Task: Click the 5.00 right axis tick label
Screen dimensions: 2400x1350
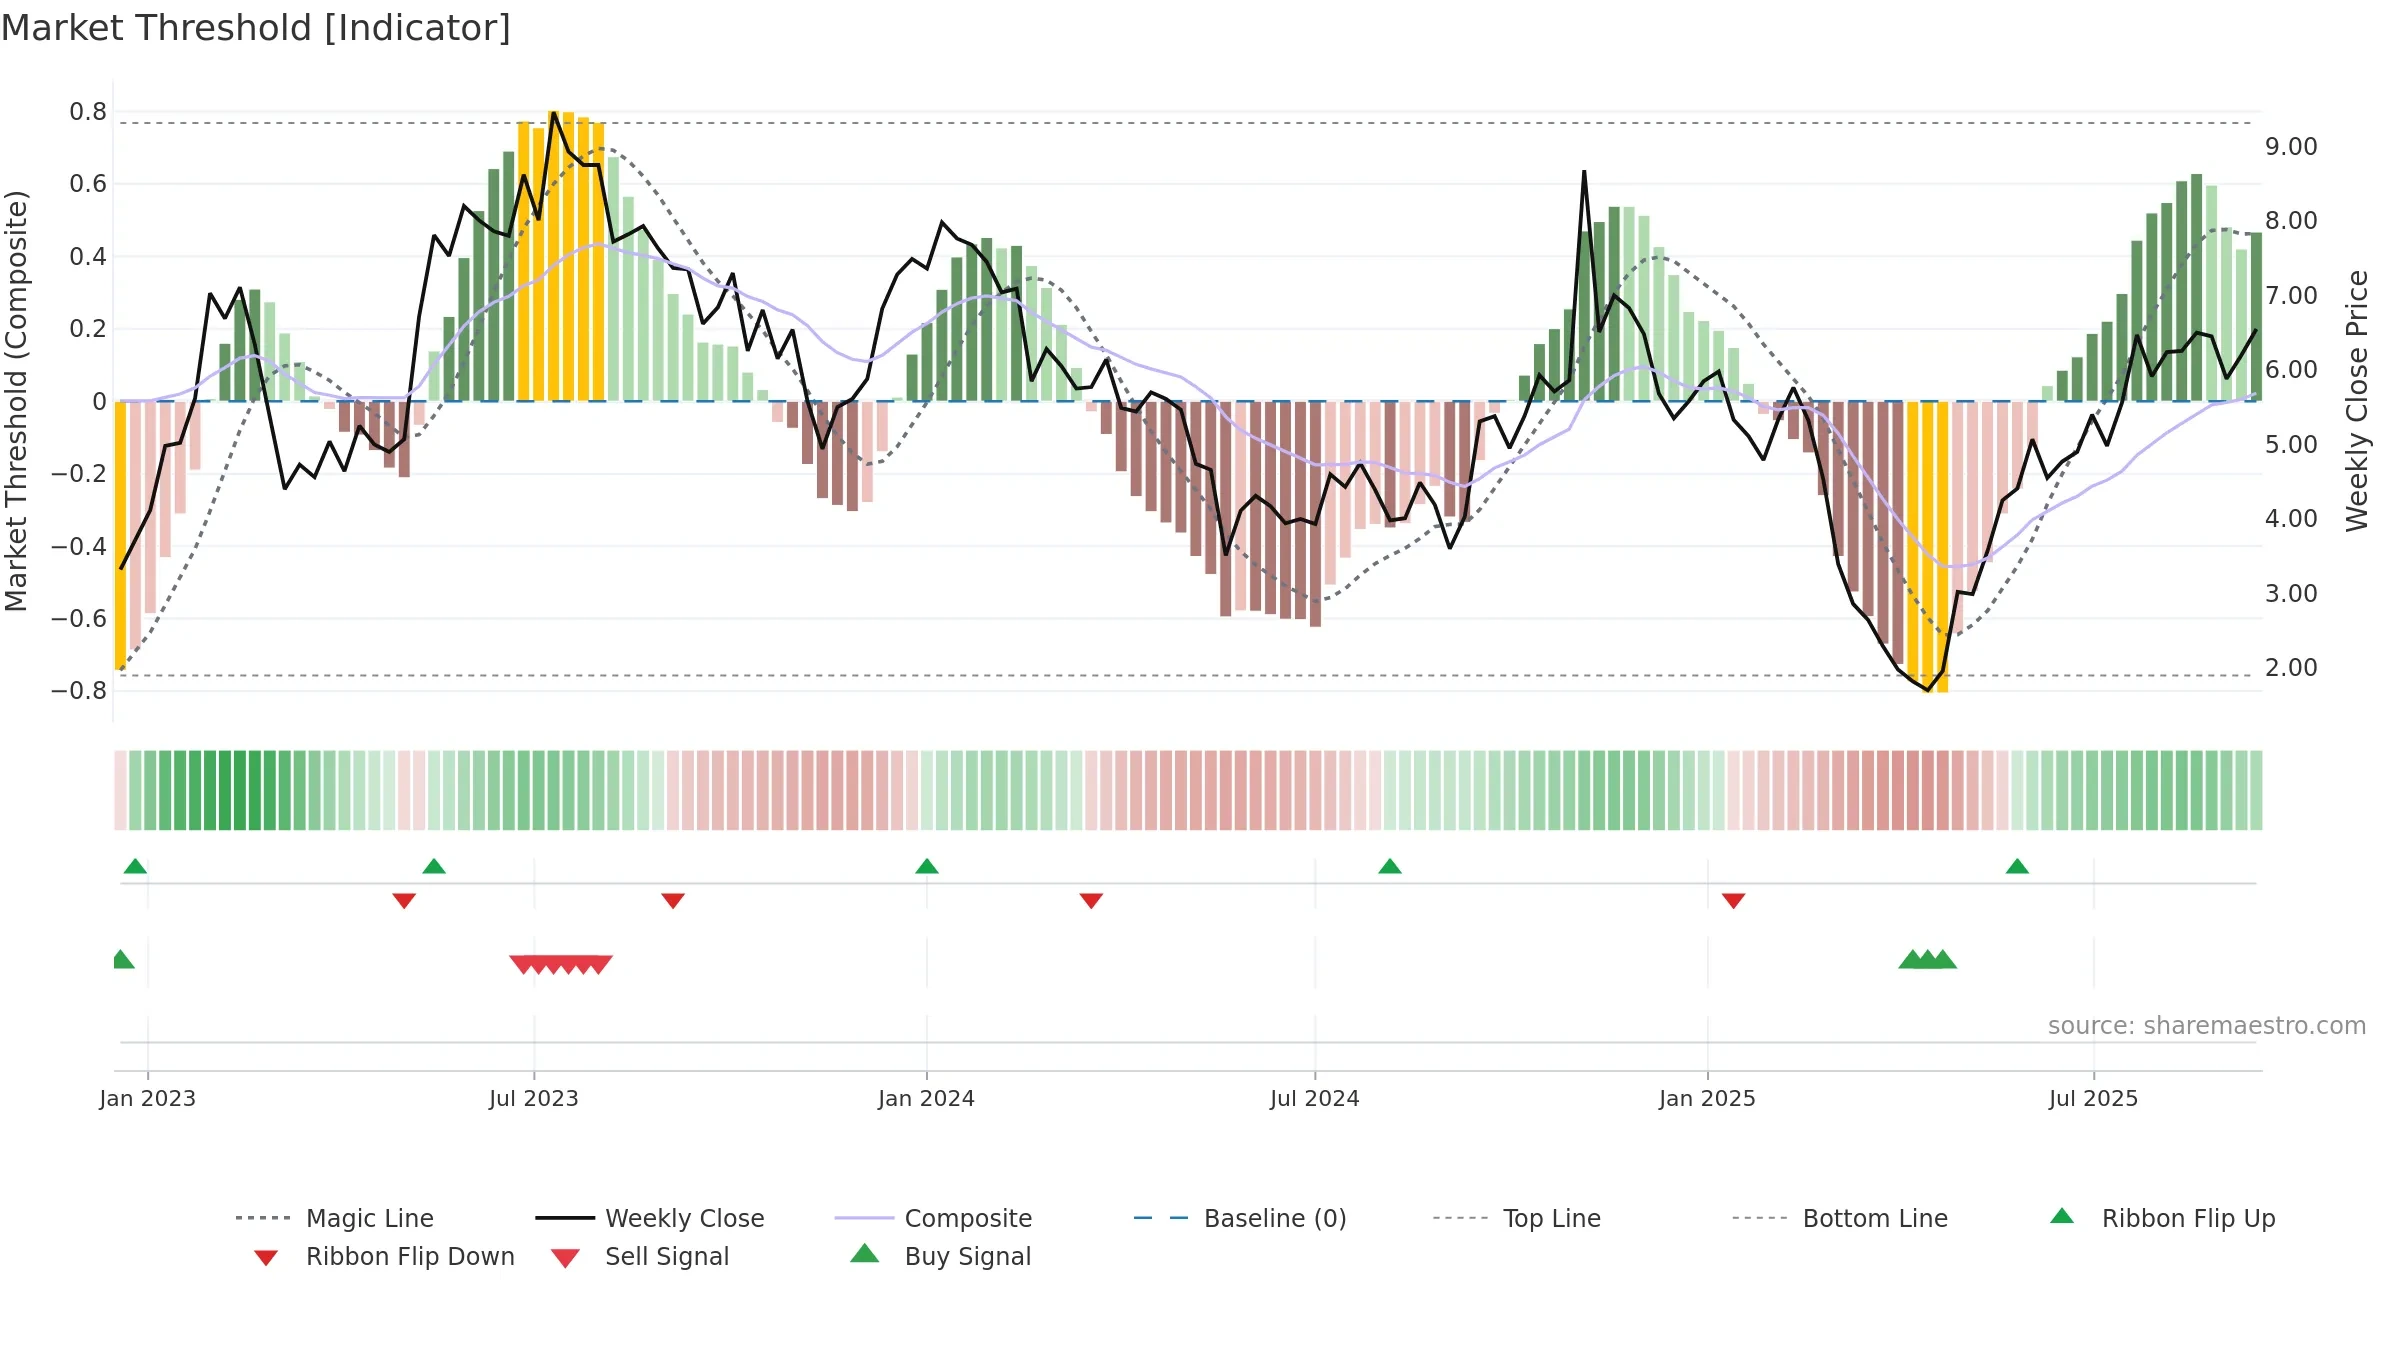Action: click(x=2291, y=444)
